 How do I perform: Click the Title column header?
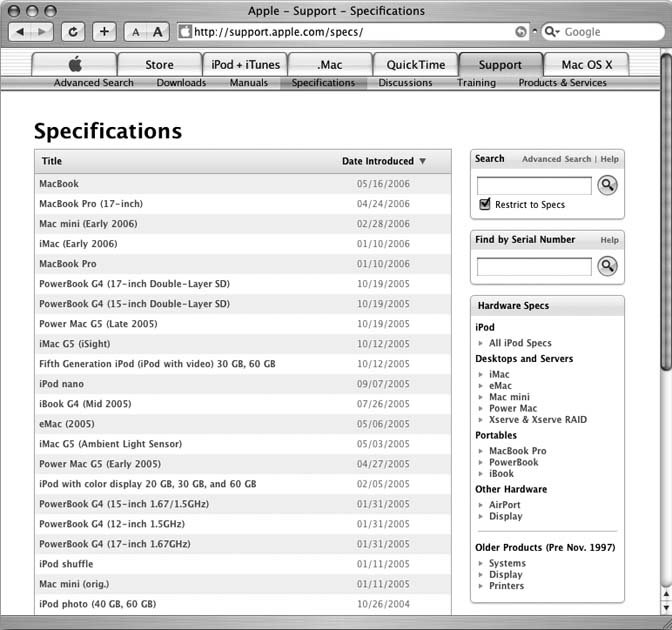[x=52, y=161]
